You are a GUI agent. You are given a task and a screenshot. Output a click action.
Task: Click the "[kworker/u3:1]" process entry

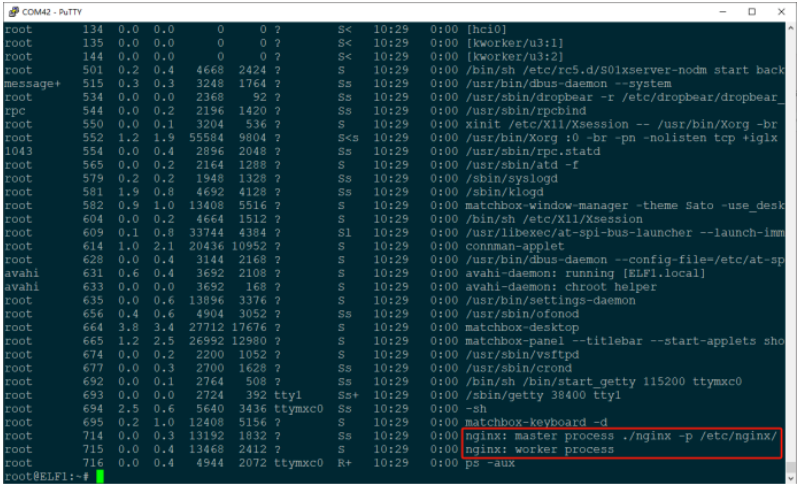point(515,43)
